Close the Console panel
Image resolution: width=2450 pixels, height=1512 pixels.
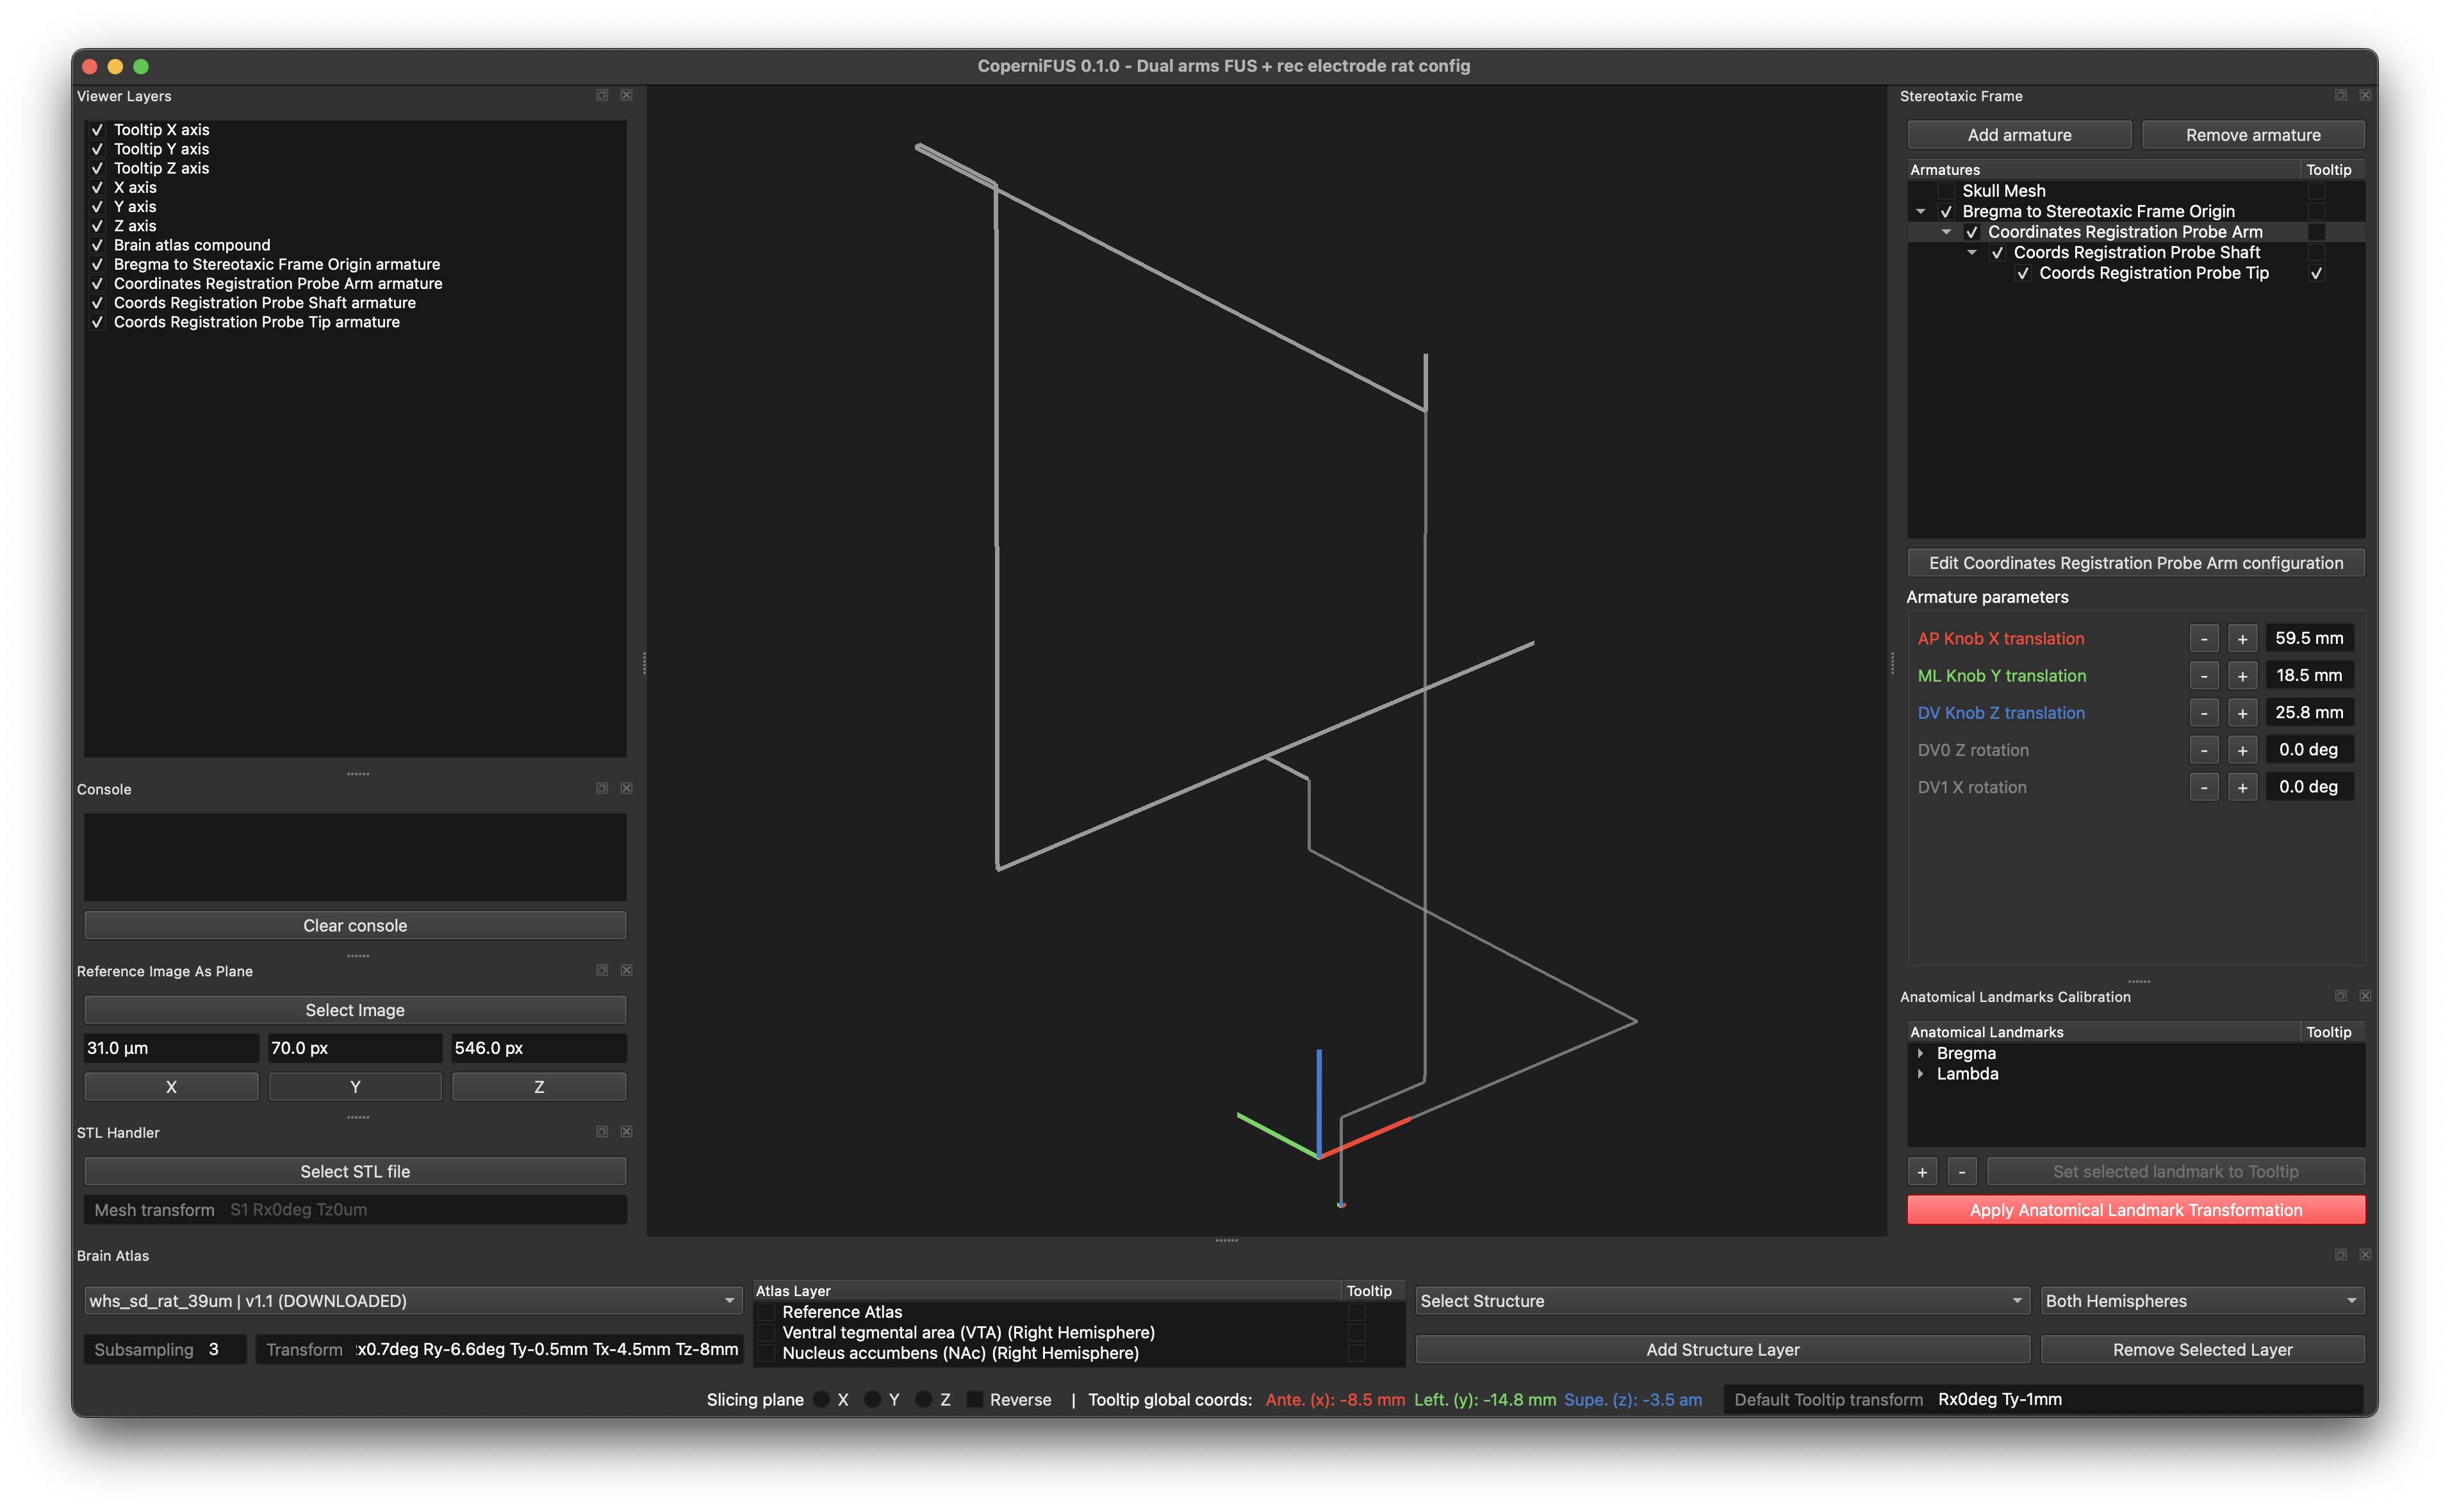click(626, 788)
